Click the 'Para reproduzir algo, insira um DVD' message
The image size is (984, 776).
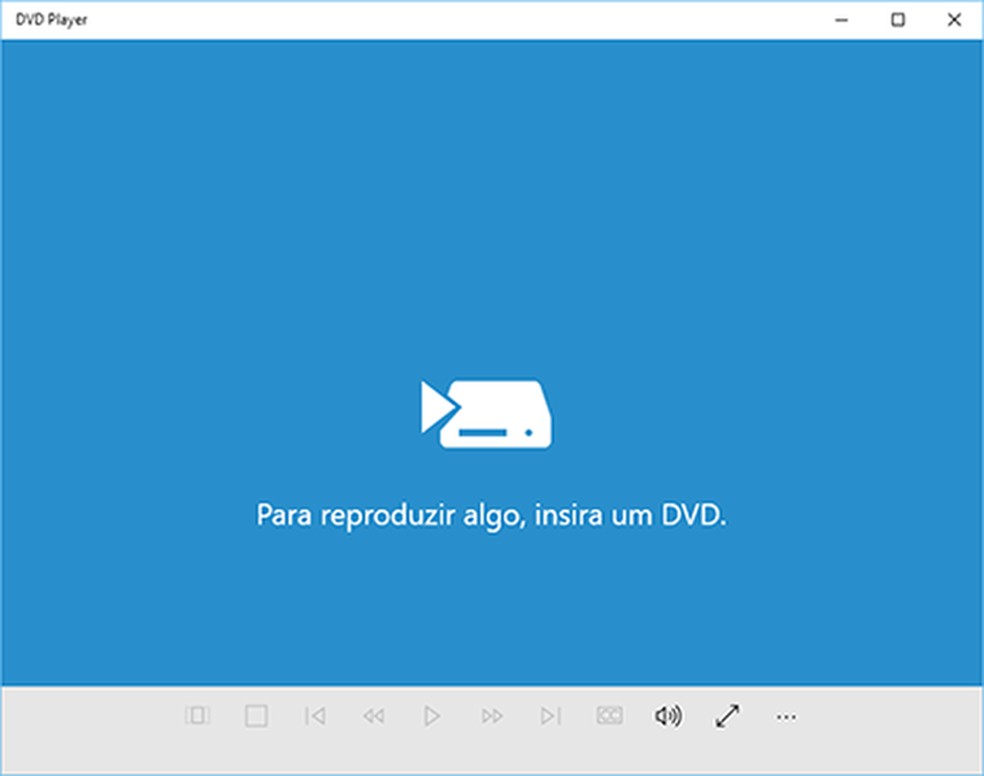click(x=492, y=514)
